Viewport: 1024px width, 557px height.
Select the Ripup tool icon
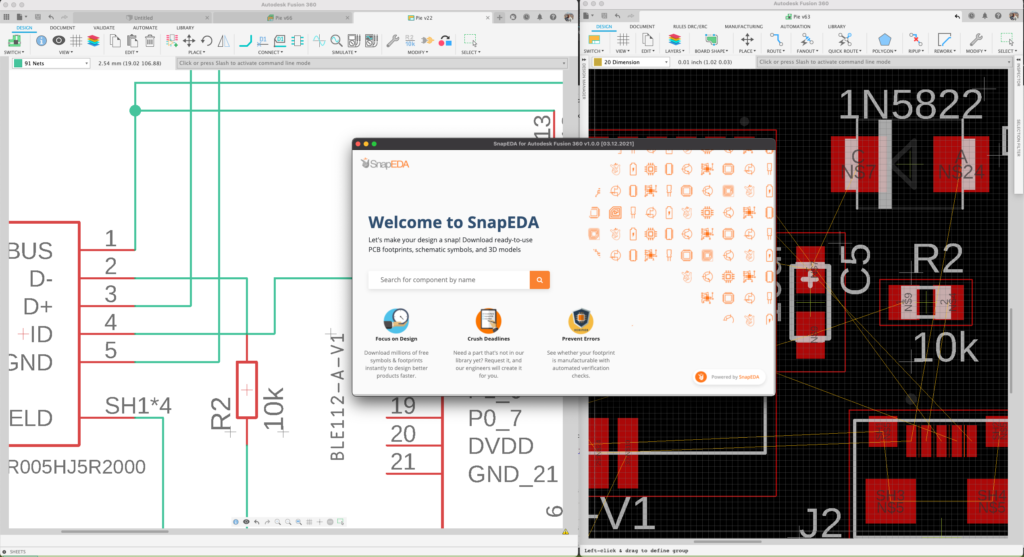pyautogui.click(x=916, y=40)
